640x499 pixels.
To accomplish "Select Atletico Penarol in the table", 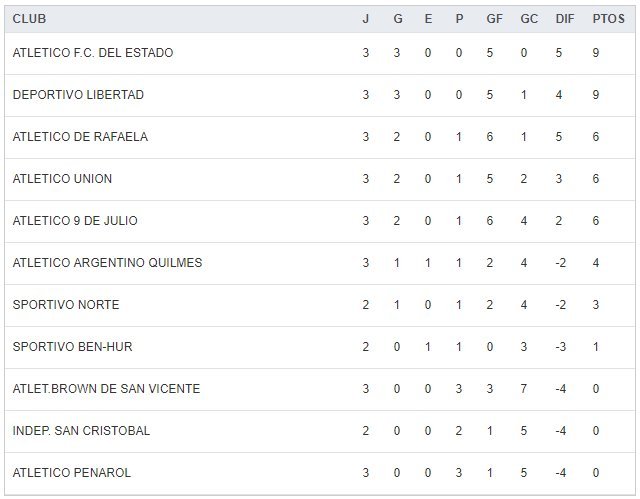I will coord(72,473).
